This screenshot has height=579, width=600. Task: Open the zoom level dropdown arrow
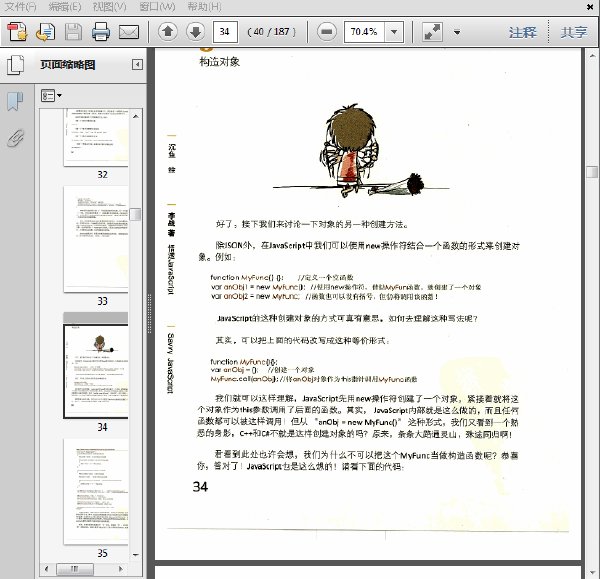point(394,32)
